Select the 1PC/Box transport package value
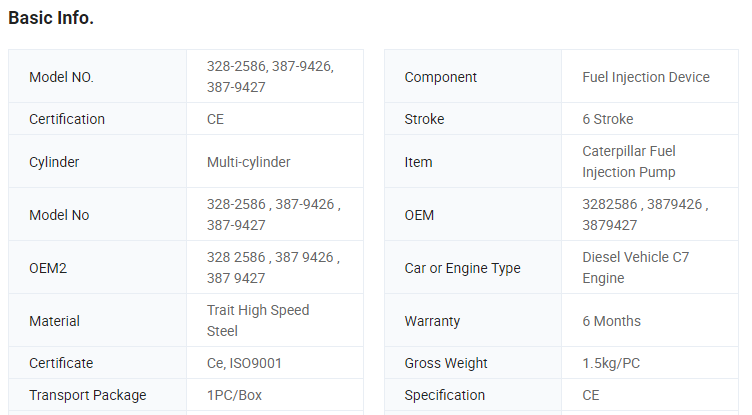Image resolution: width=752 pixels, height=415 pixels. [234, 395]
